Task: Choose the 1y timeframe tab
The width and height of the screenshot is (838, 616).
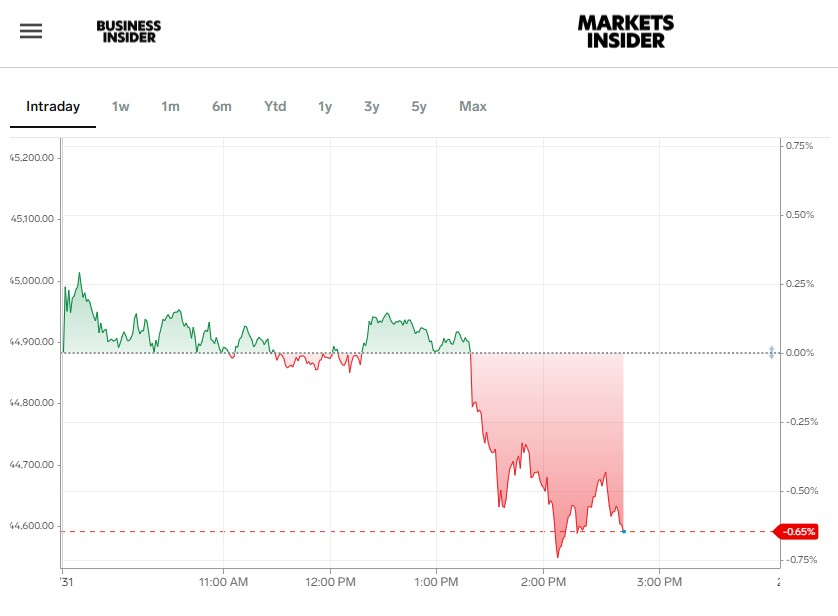Action: click(x=325, y=106)
